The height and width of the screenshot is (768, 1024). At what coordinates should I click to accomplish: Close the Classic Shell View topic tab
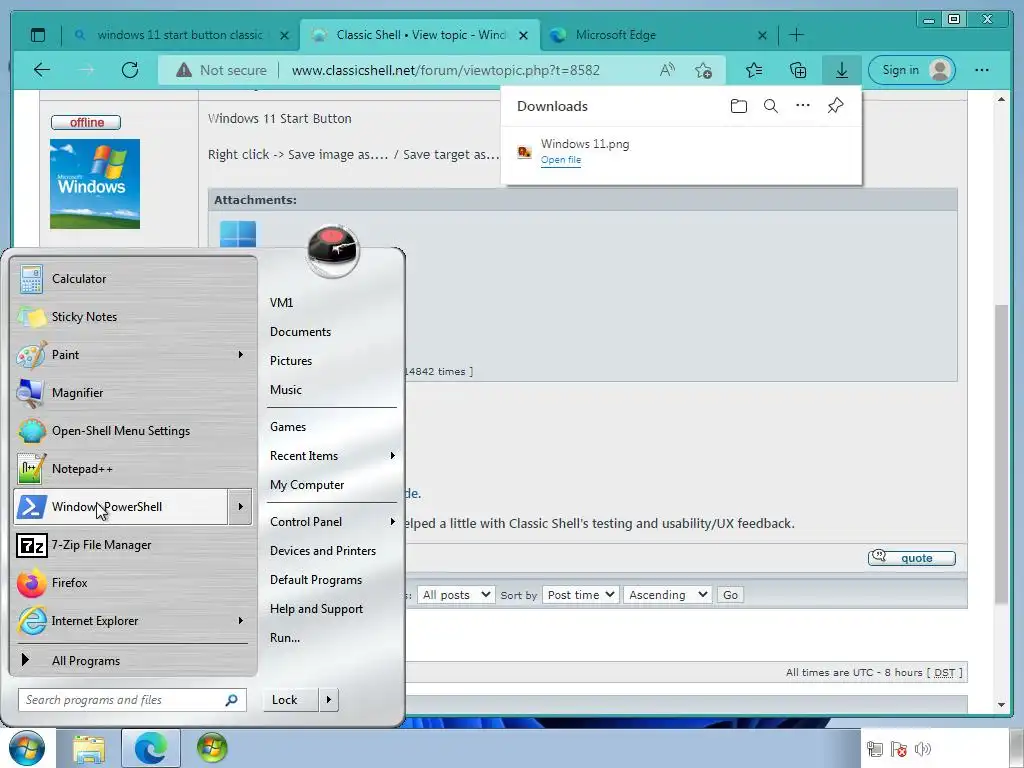point(523,35)
